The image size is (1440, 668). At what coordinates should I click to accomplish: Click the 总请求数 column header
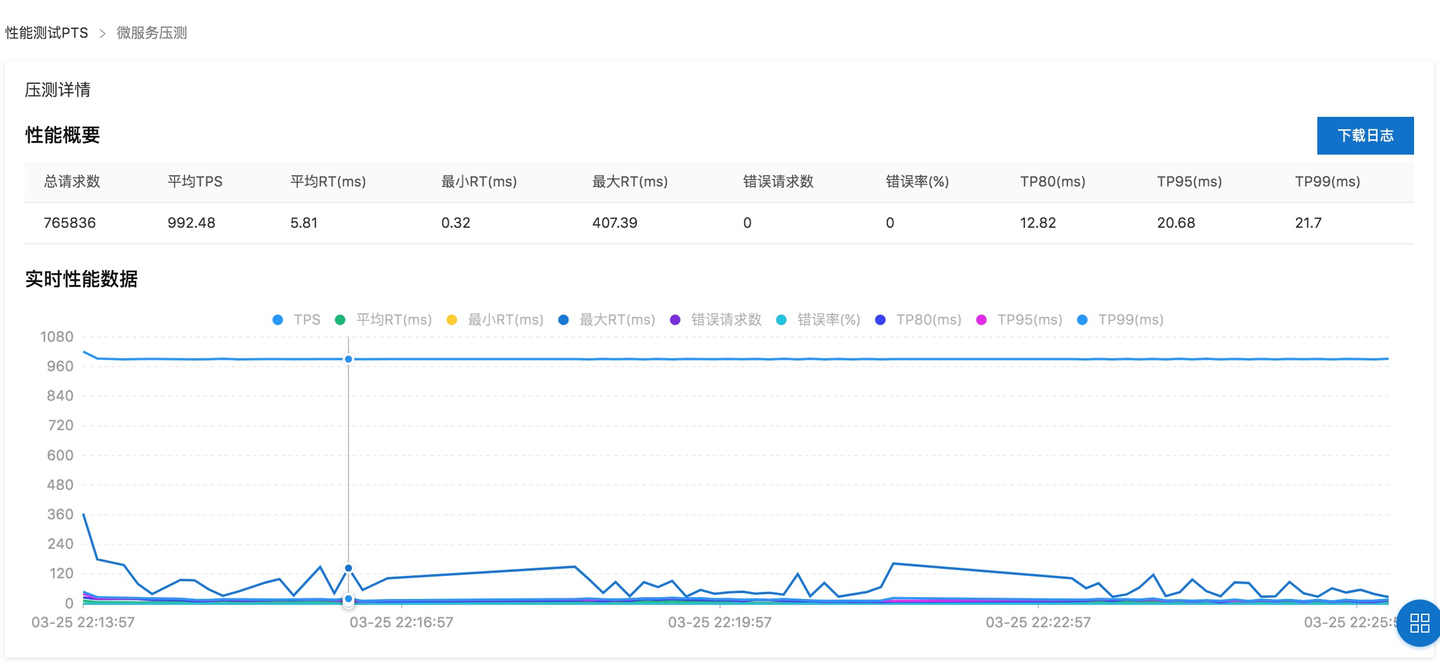point(72,181)
